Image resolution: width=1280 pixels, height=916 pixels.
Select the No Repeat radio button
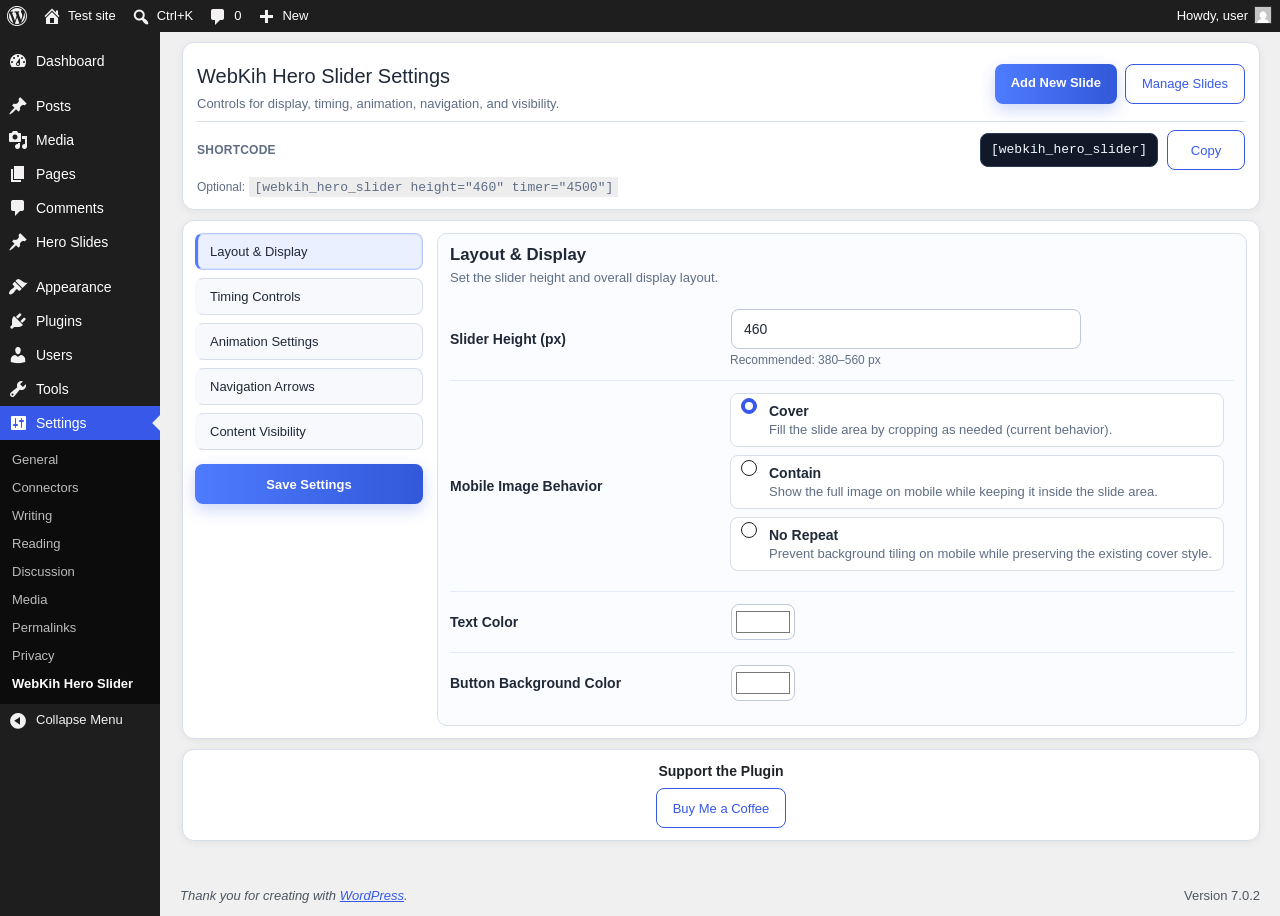pyautogui.click(x=749, y=530)
